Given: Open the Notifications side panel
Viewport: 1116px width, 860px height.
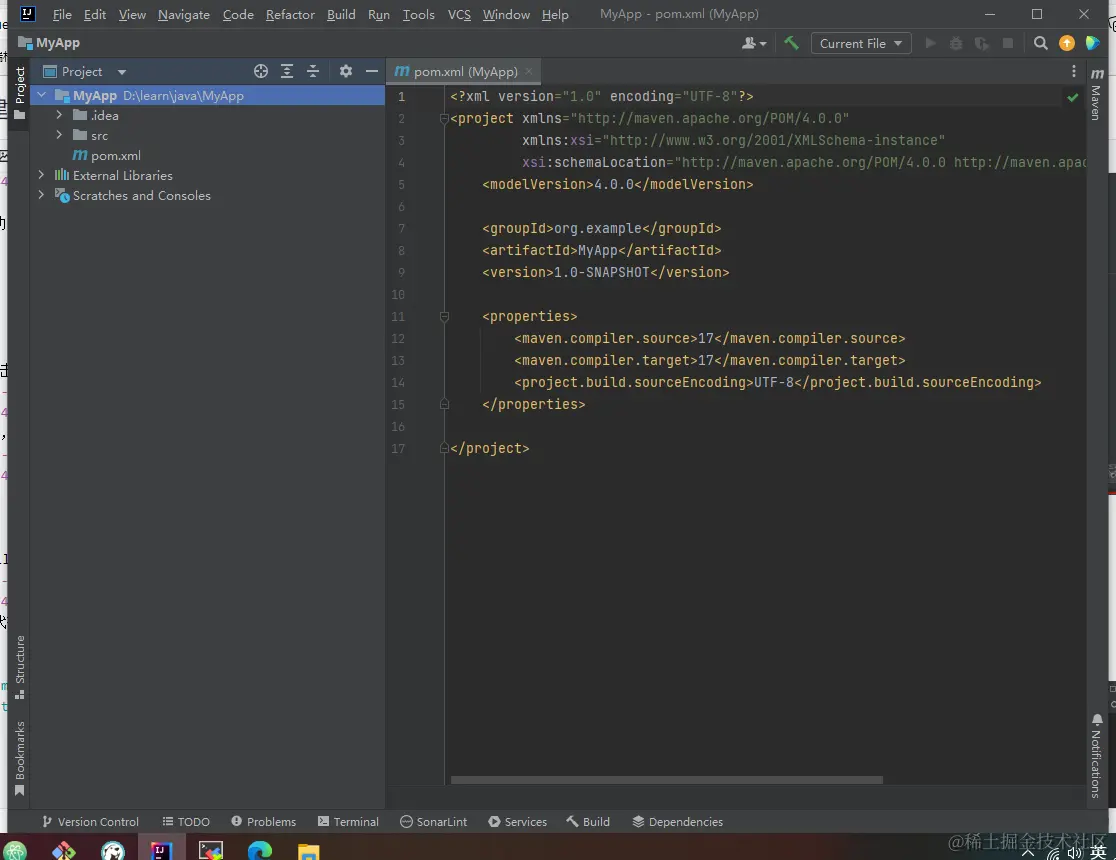Looking at the screenshot, I should tap(1097, 756).
